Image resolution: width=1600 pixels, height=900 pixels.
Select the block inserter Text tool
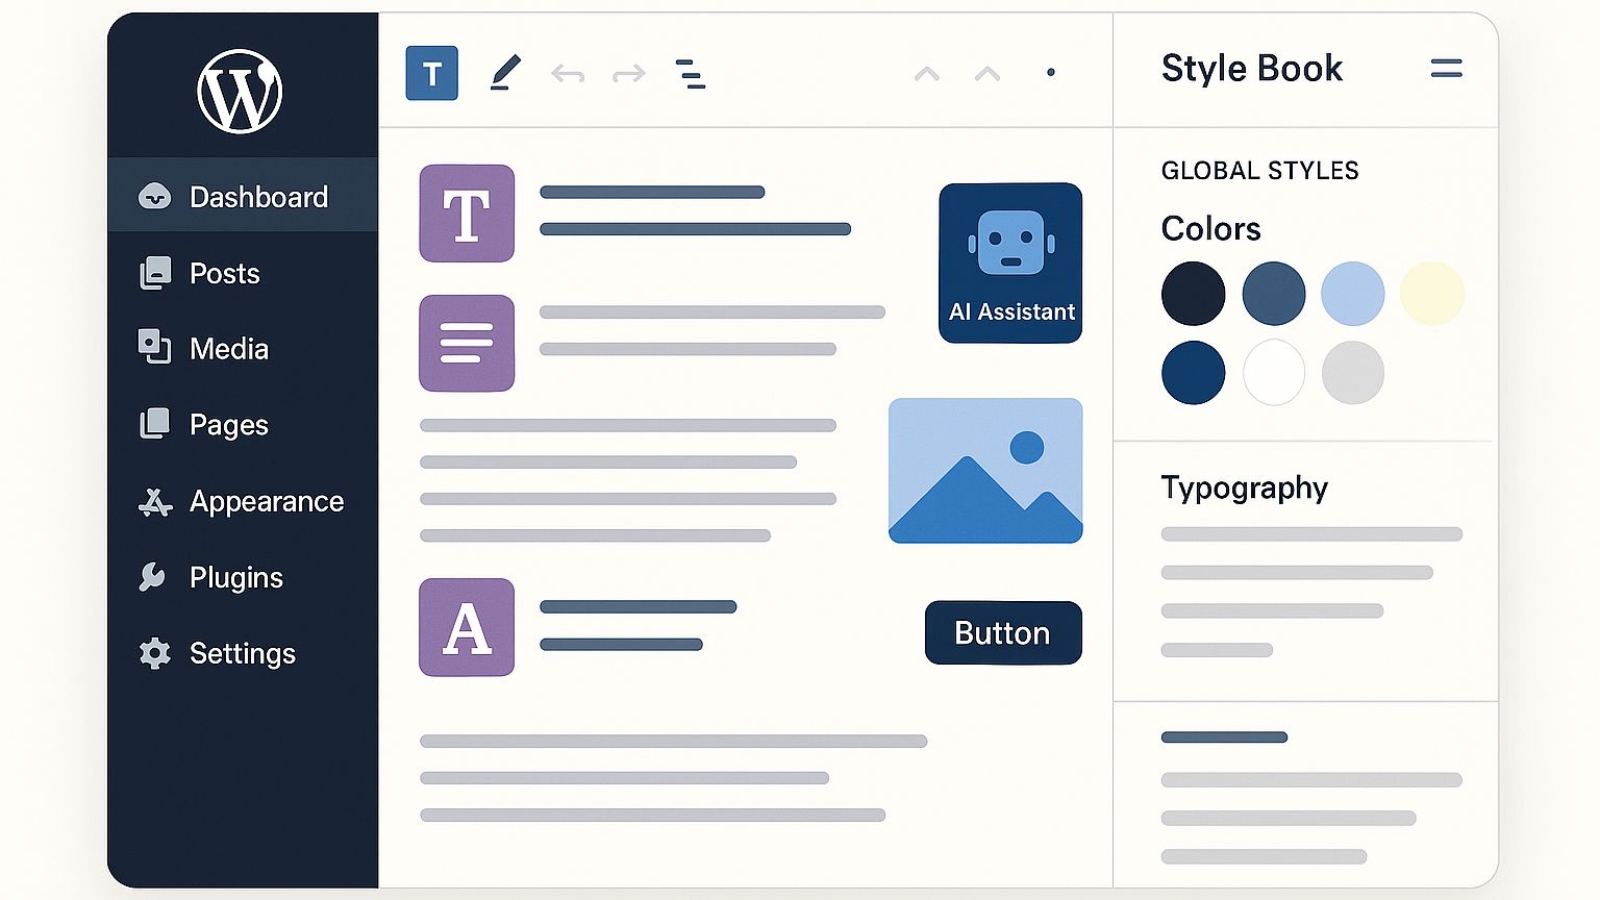click(x=431, y=72)
